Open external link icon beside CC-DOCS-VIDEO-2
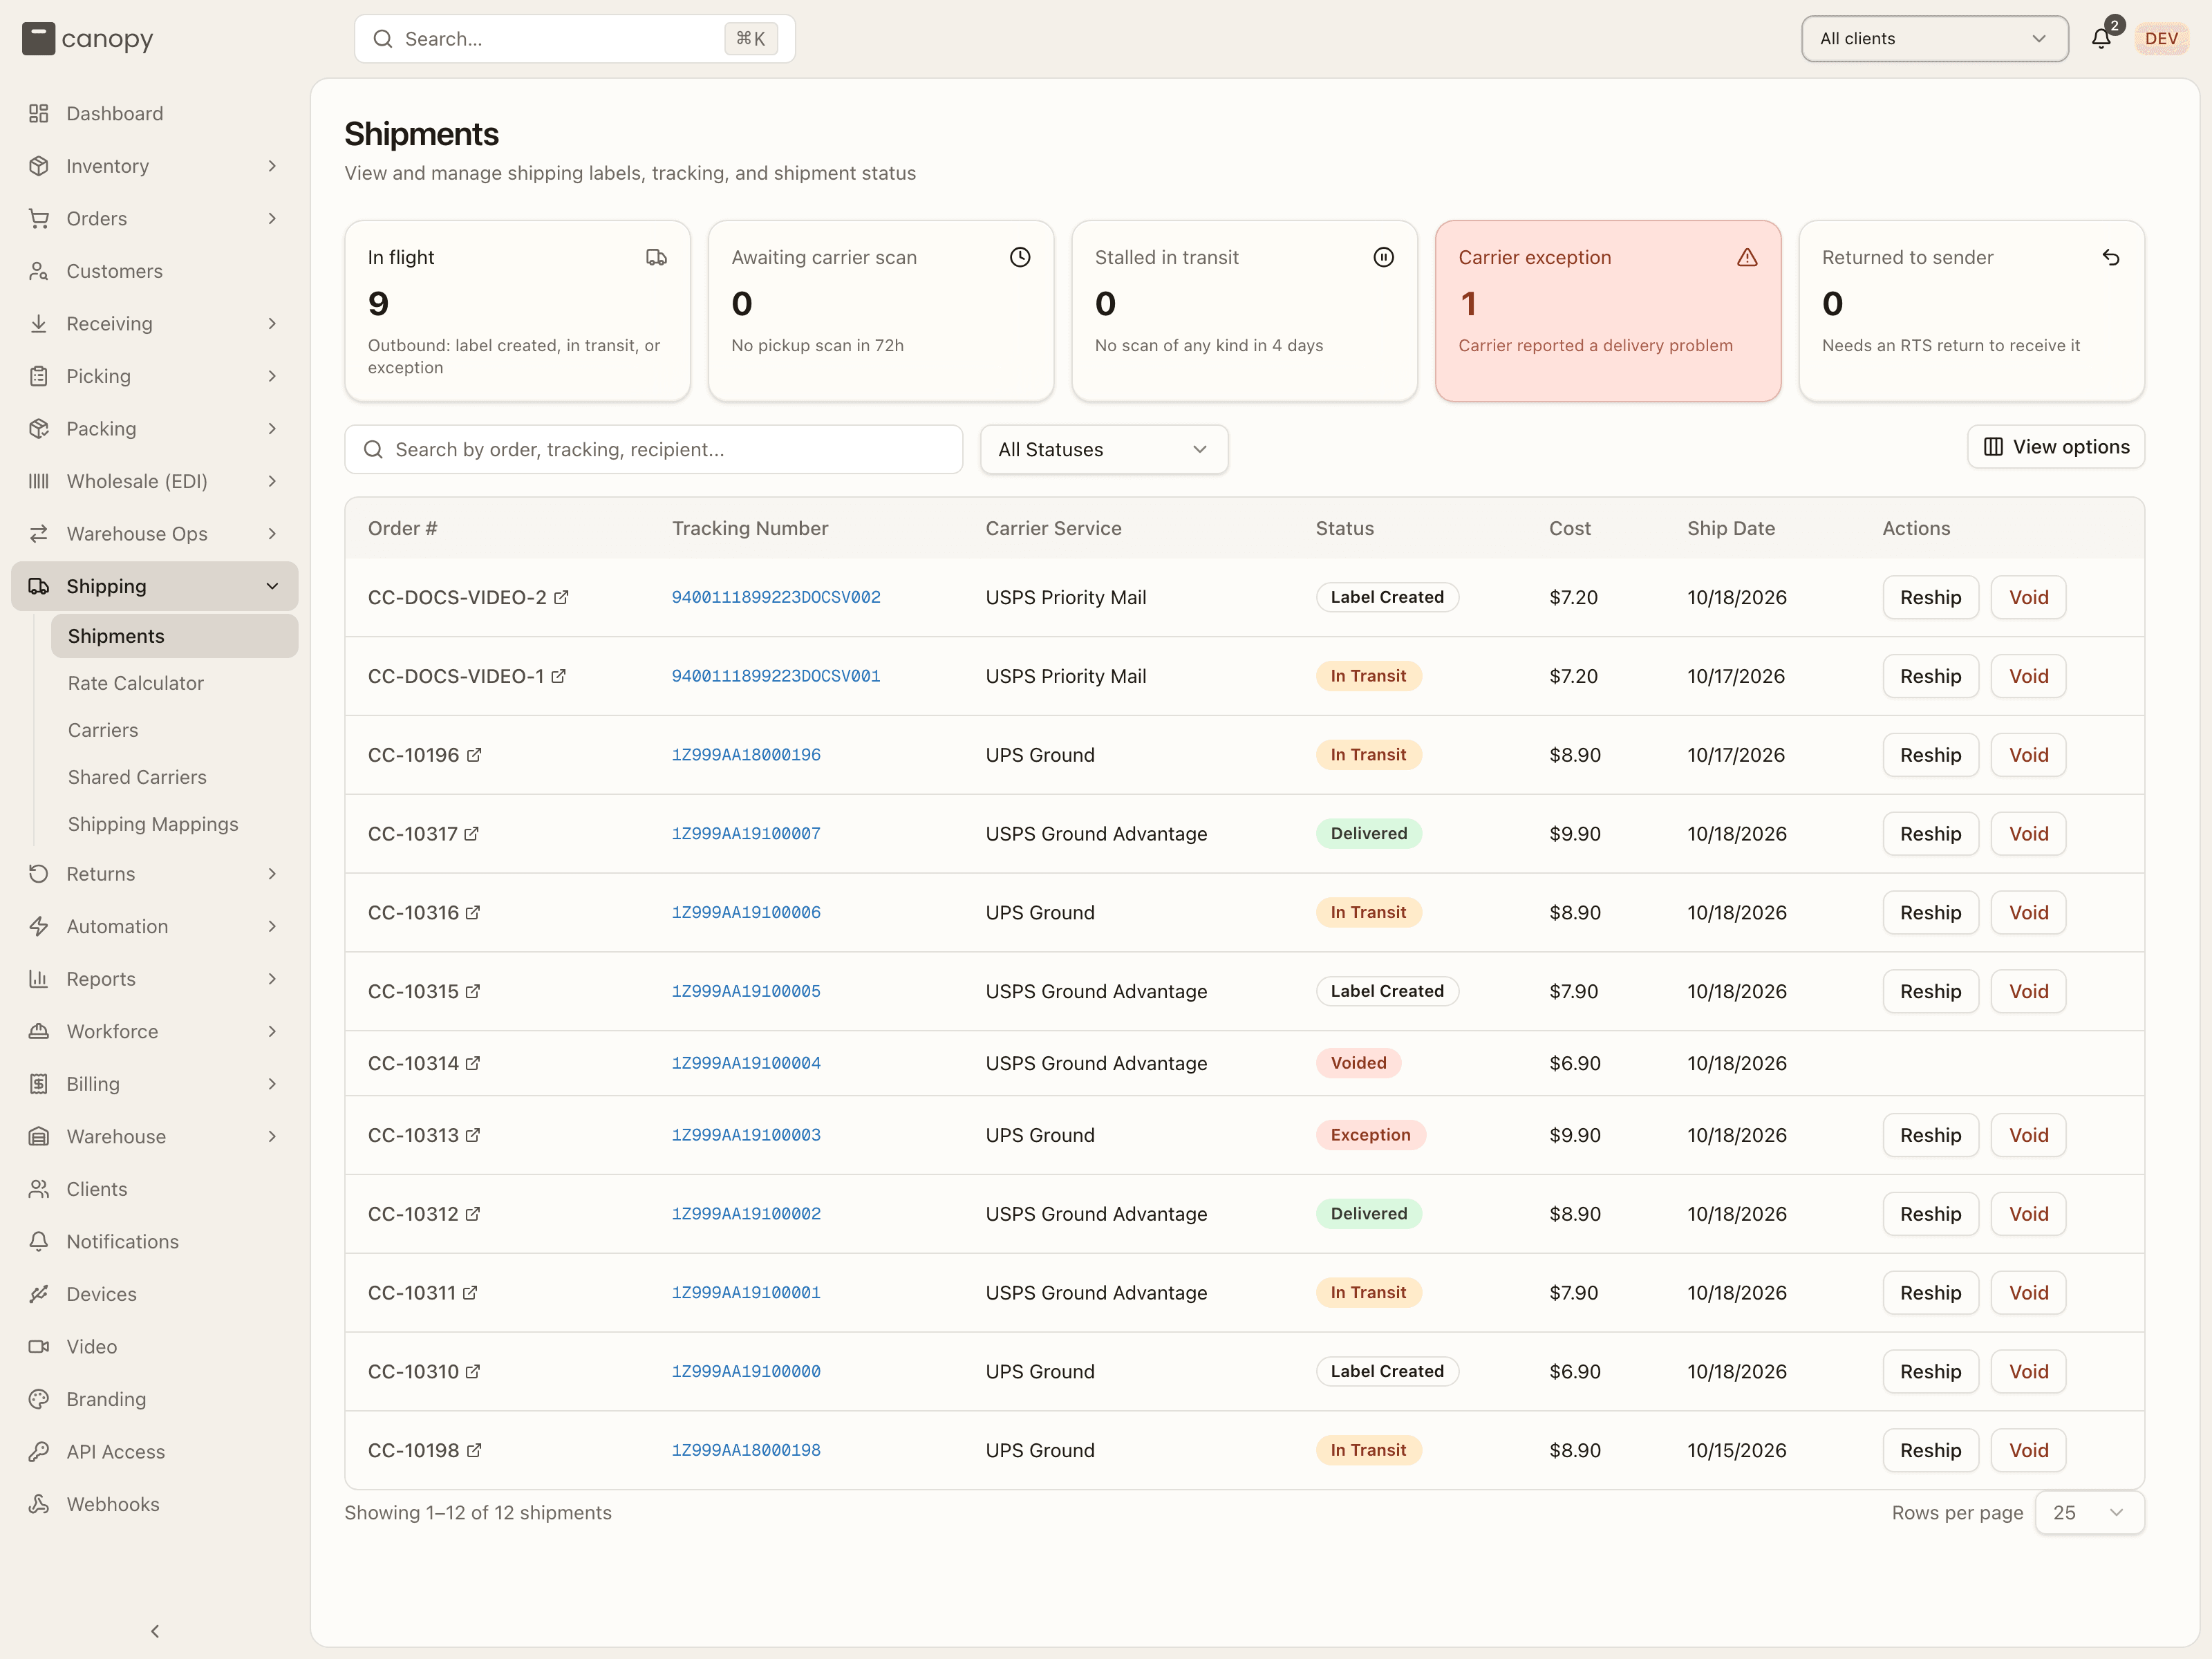This screenshot has height=1659, width=2212. click(x=561, y=597)
